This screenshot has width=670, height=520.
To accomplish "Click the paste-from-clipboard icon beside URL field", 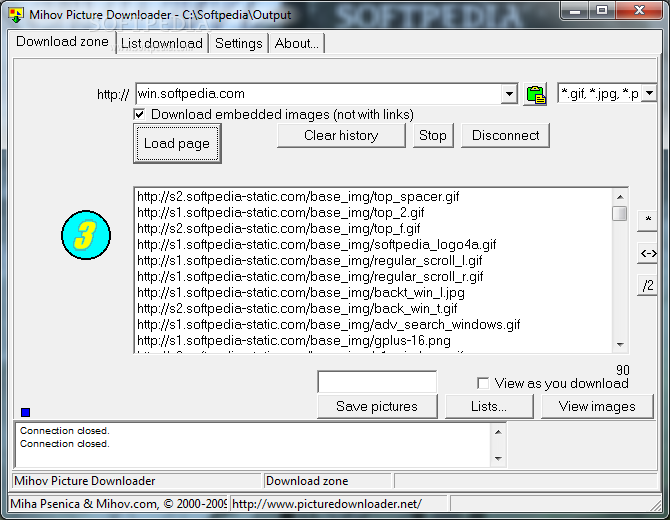I will pos(536,94).
